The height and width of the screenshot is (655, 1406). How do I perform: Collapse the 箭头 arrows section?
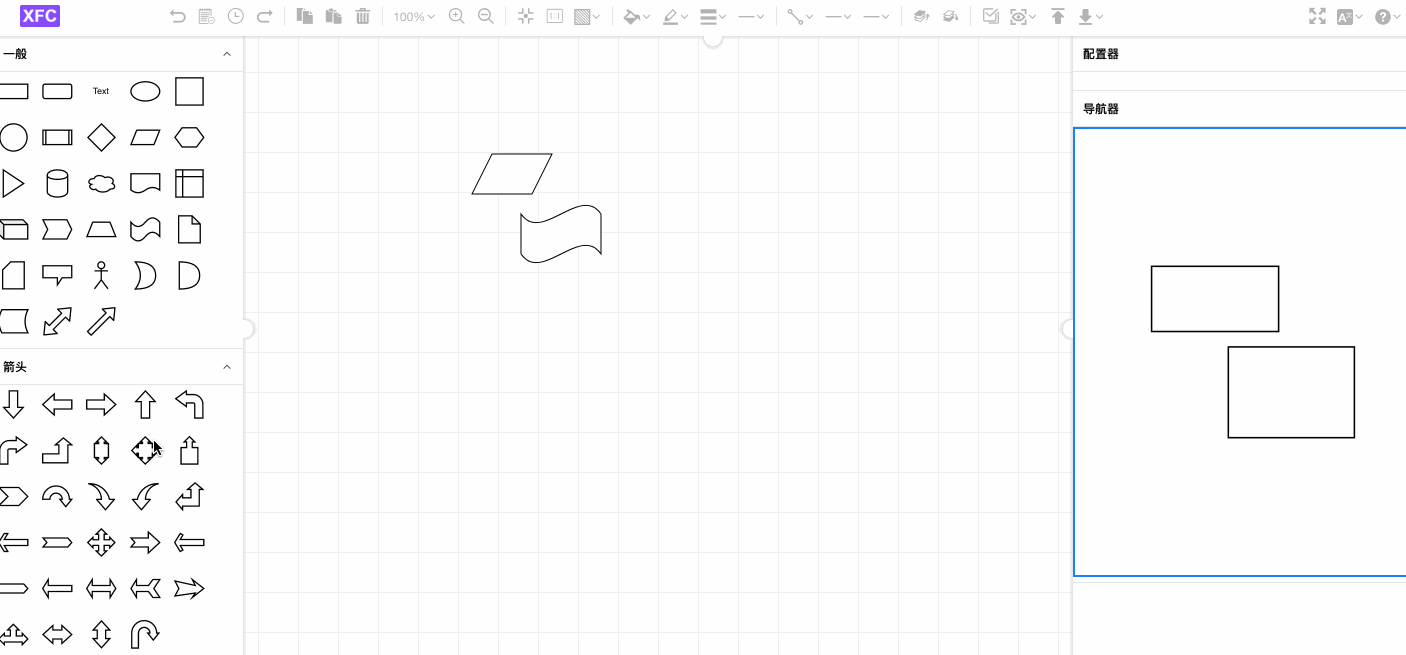[x=227, y=366]
